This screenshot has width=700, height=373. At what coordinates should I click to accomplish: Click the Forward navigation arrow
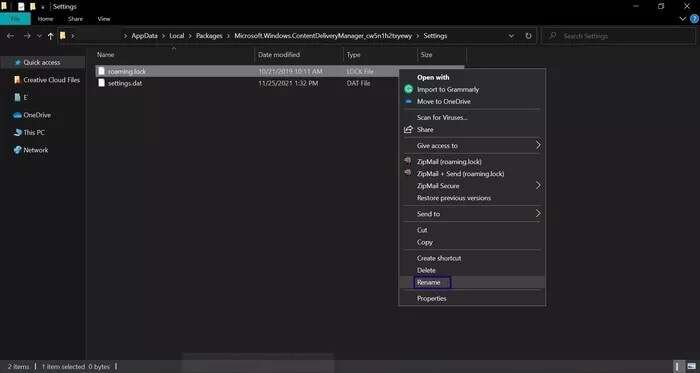[x=27, y=36]
